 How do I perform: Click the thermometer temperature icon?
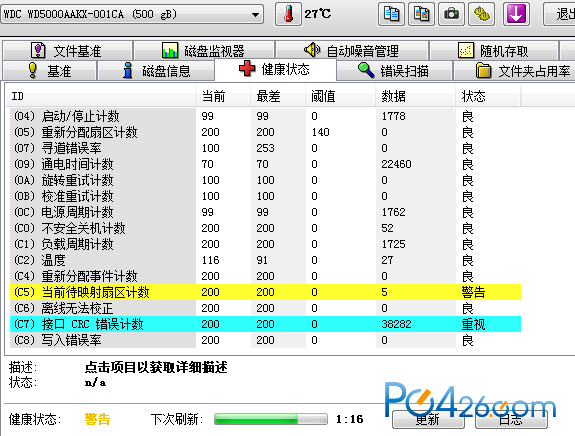click(288, 14)
